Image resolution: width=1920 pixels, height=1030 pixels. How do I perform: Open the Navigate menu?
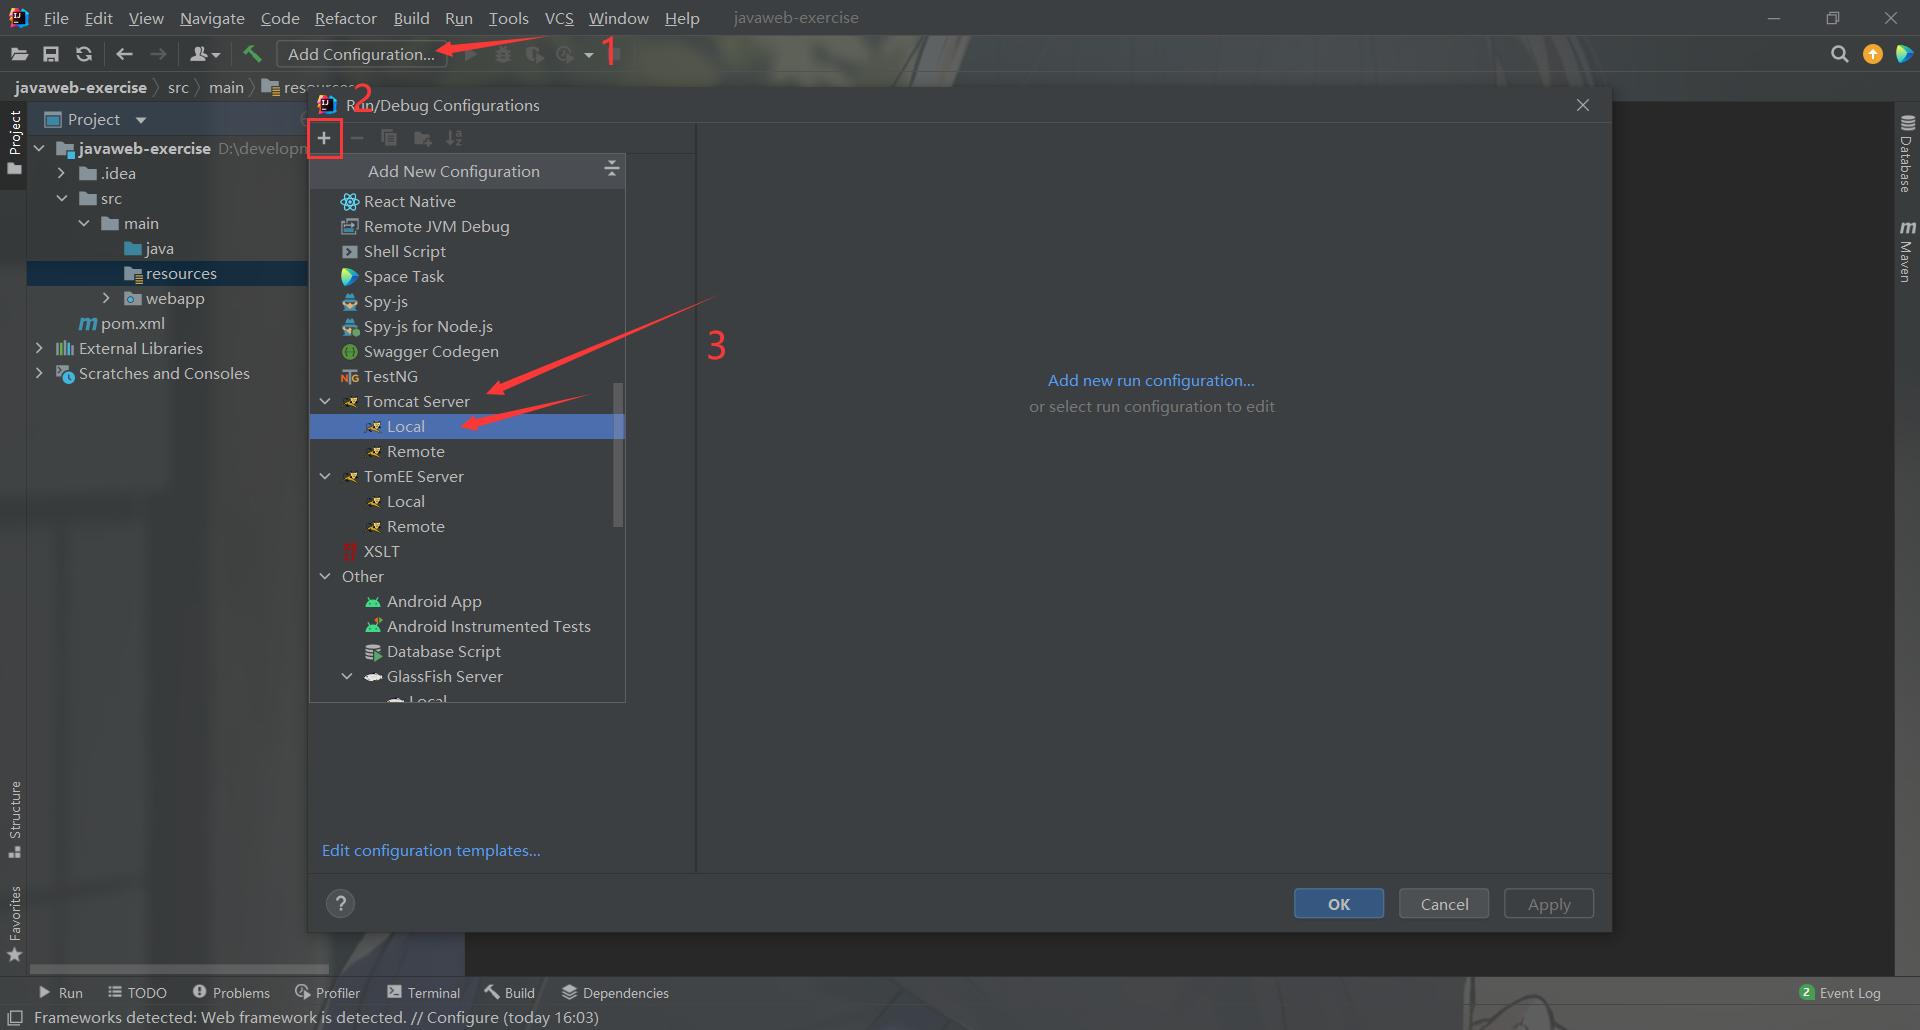(x=212, y=18)
